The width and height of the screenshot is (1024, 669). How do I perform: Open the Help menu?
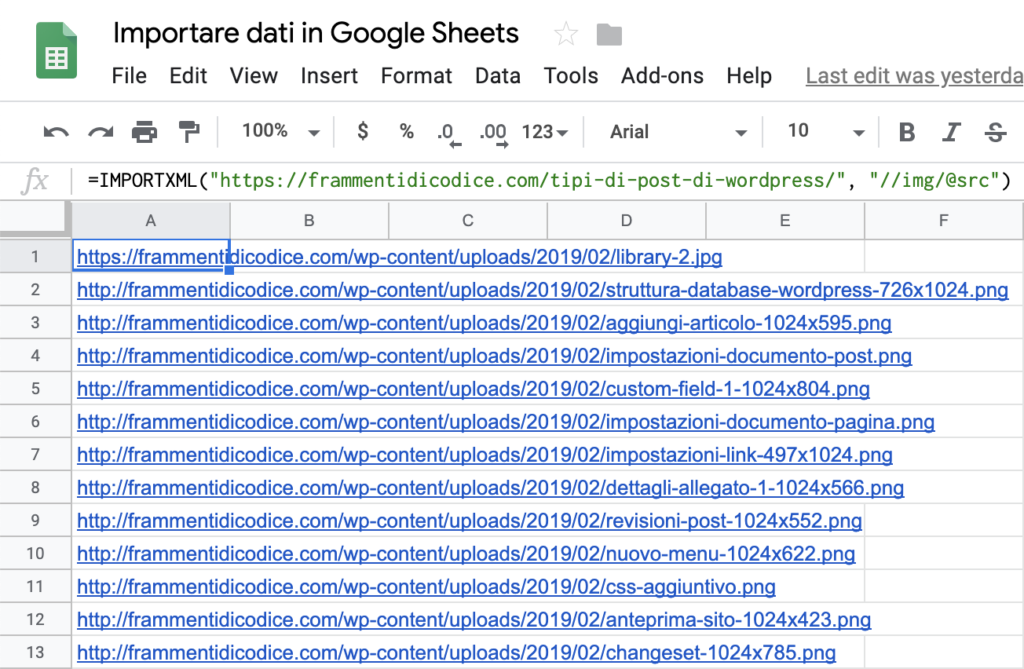tap(749, 76)
